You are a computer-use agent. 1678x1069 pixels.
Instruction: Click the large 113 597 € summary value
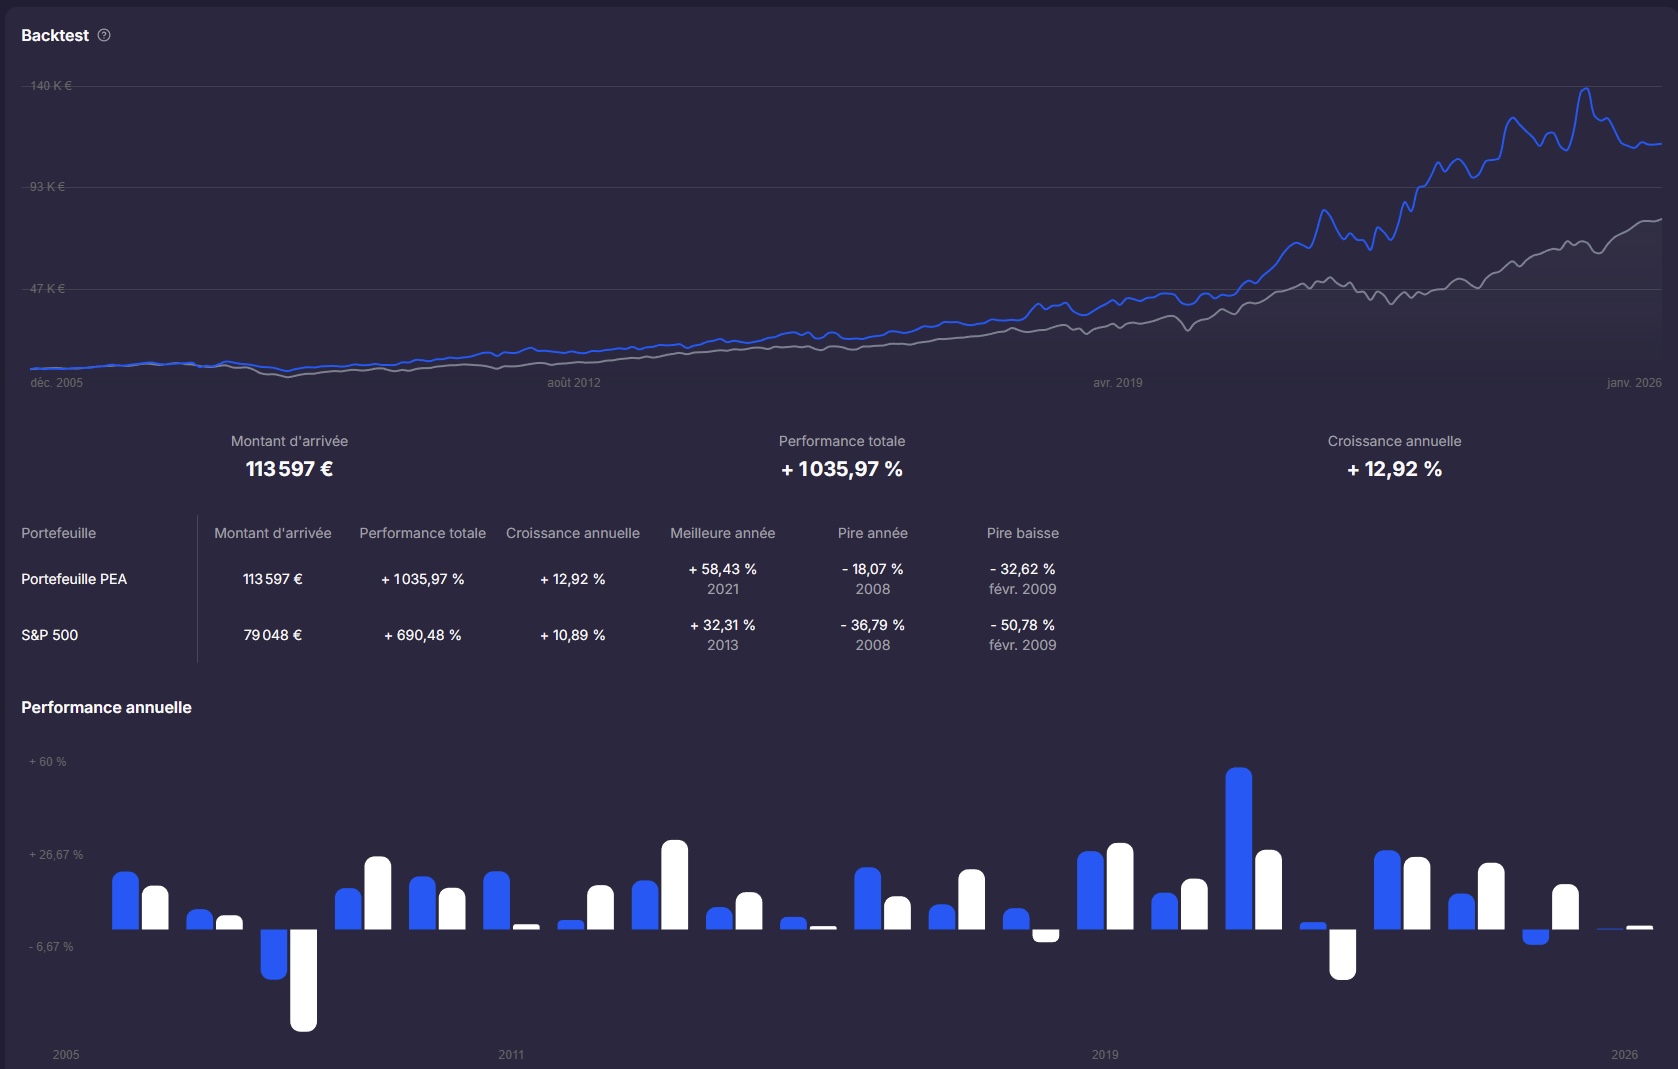point(289,469)
